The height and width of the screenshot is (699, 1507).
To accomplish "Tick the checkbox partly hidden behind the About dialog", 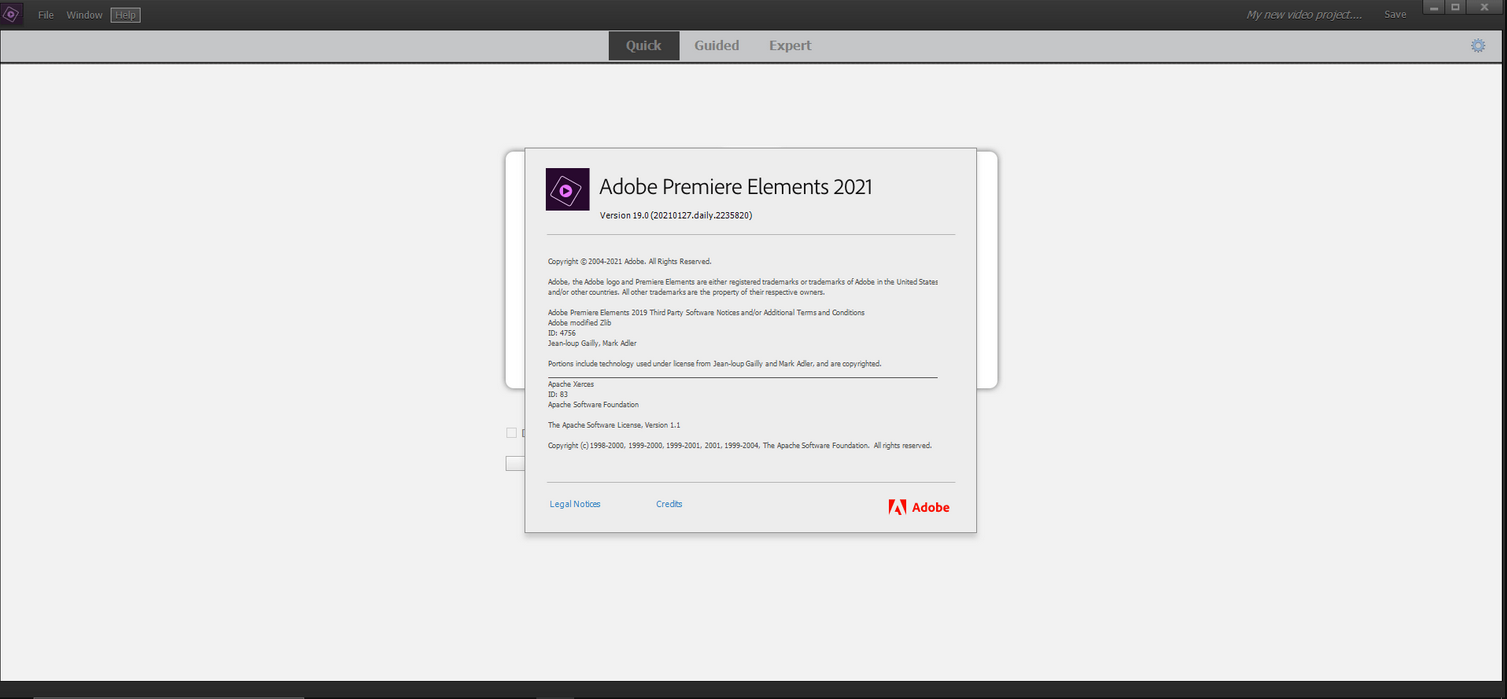I will tap(512, 433).
